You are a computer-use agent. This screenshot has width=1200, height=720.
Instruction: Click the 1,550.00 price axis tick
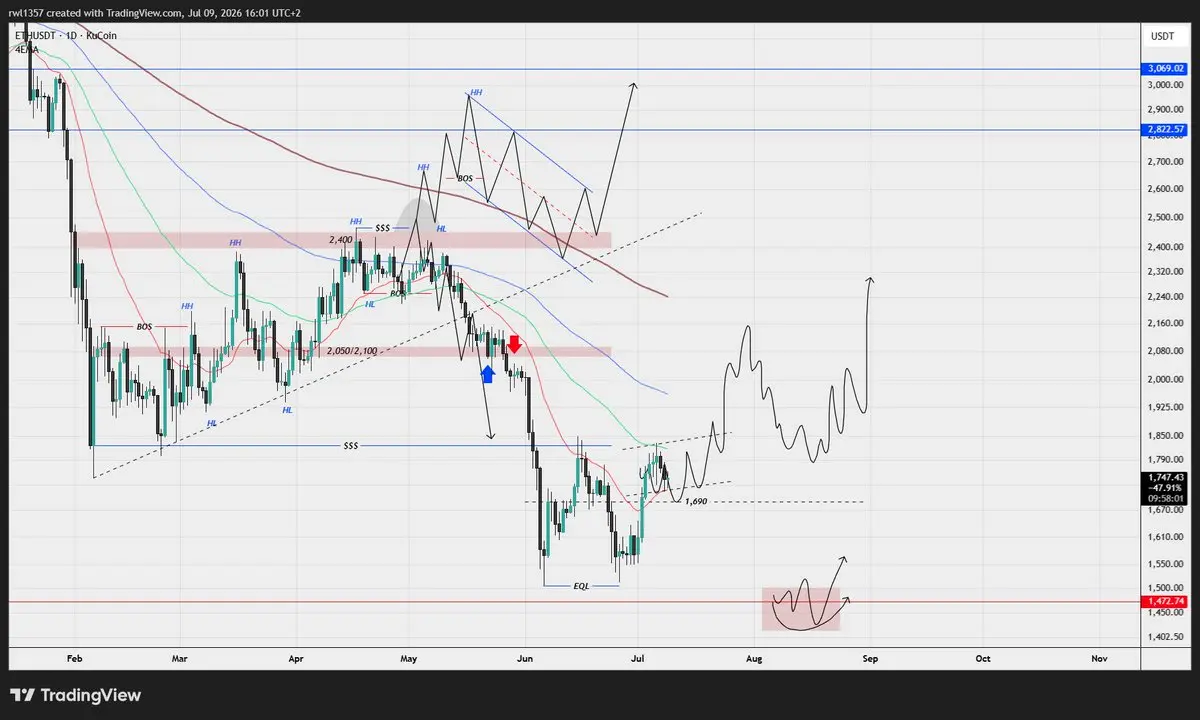(1166, 565)
